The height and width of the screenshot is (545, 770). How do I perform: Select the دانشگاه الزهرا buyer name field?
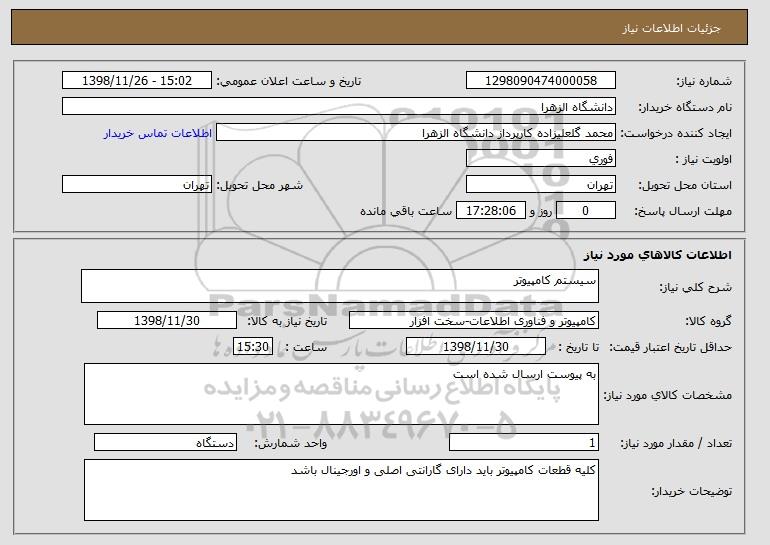click(339, 107)
